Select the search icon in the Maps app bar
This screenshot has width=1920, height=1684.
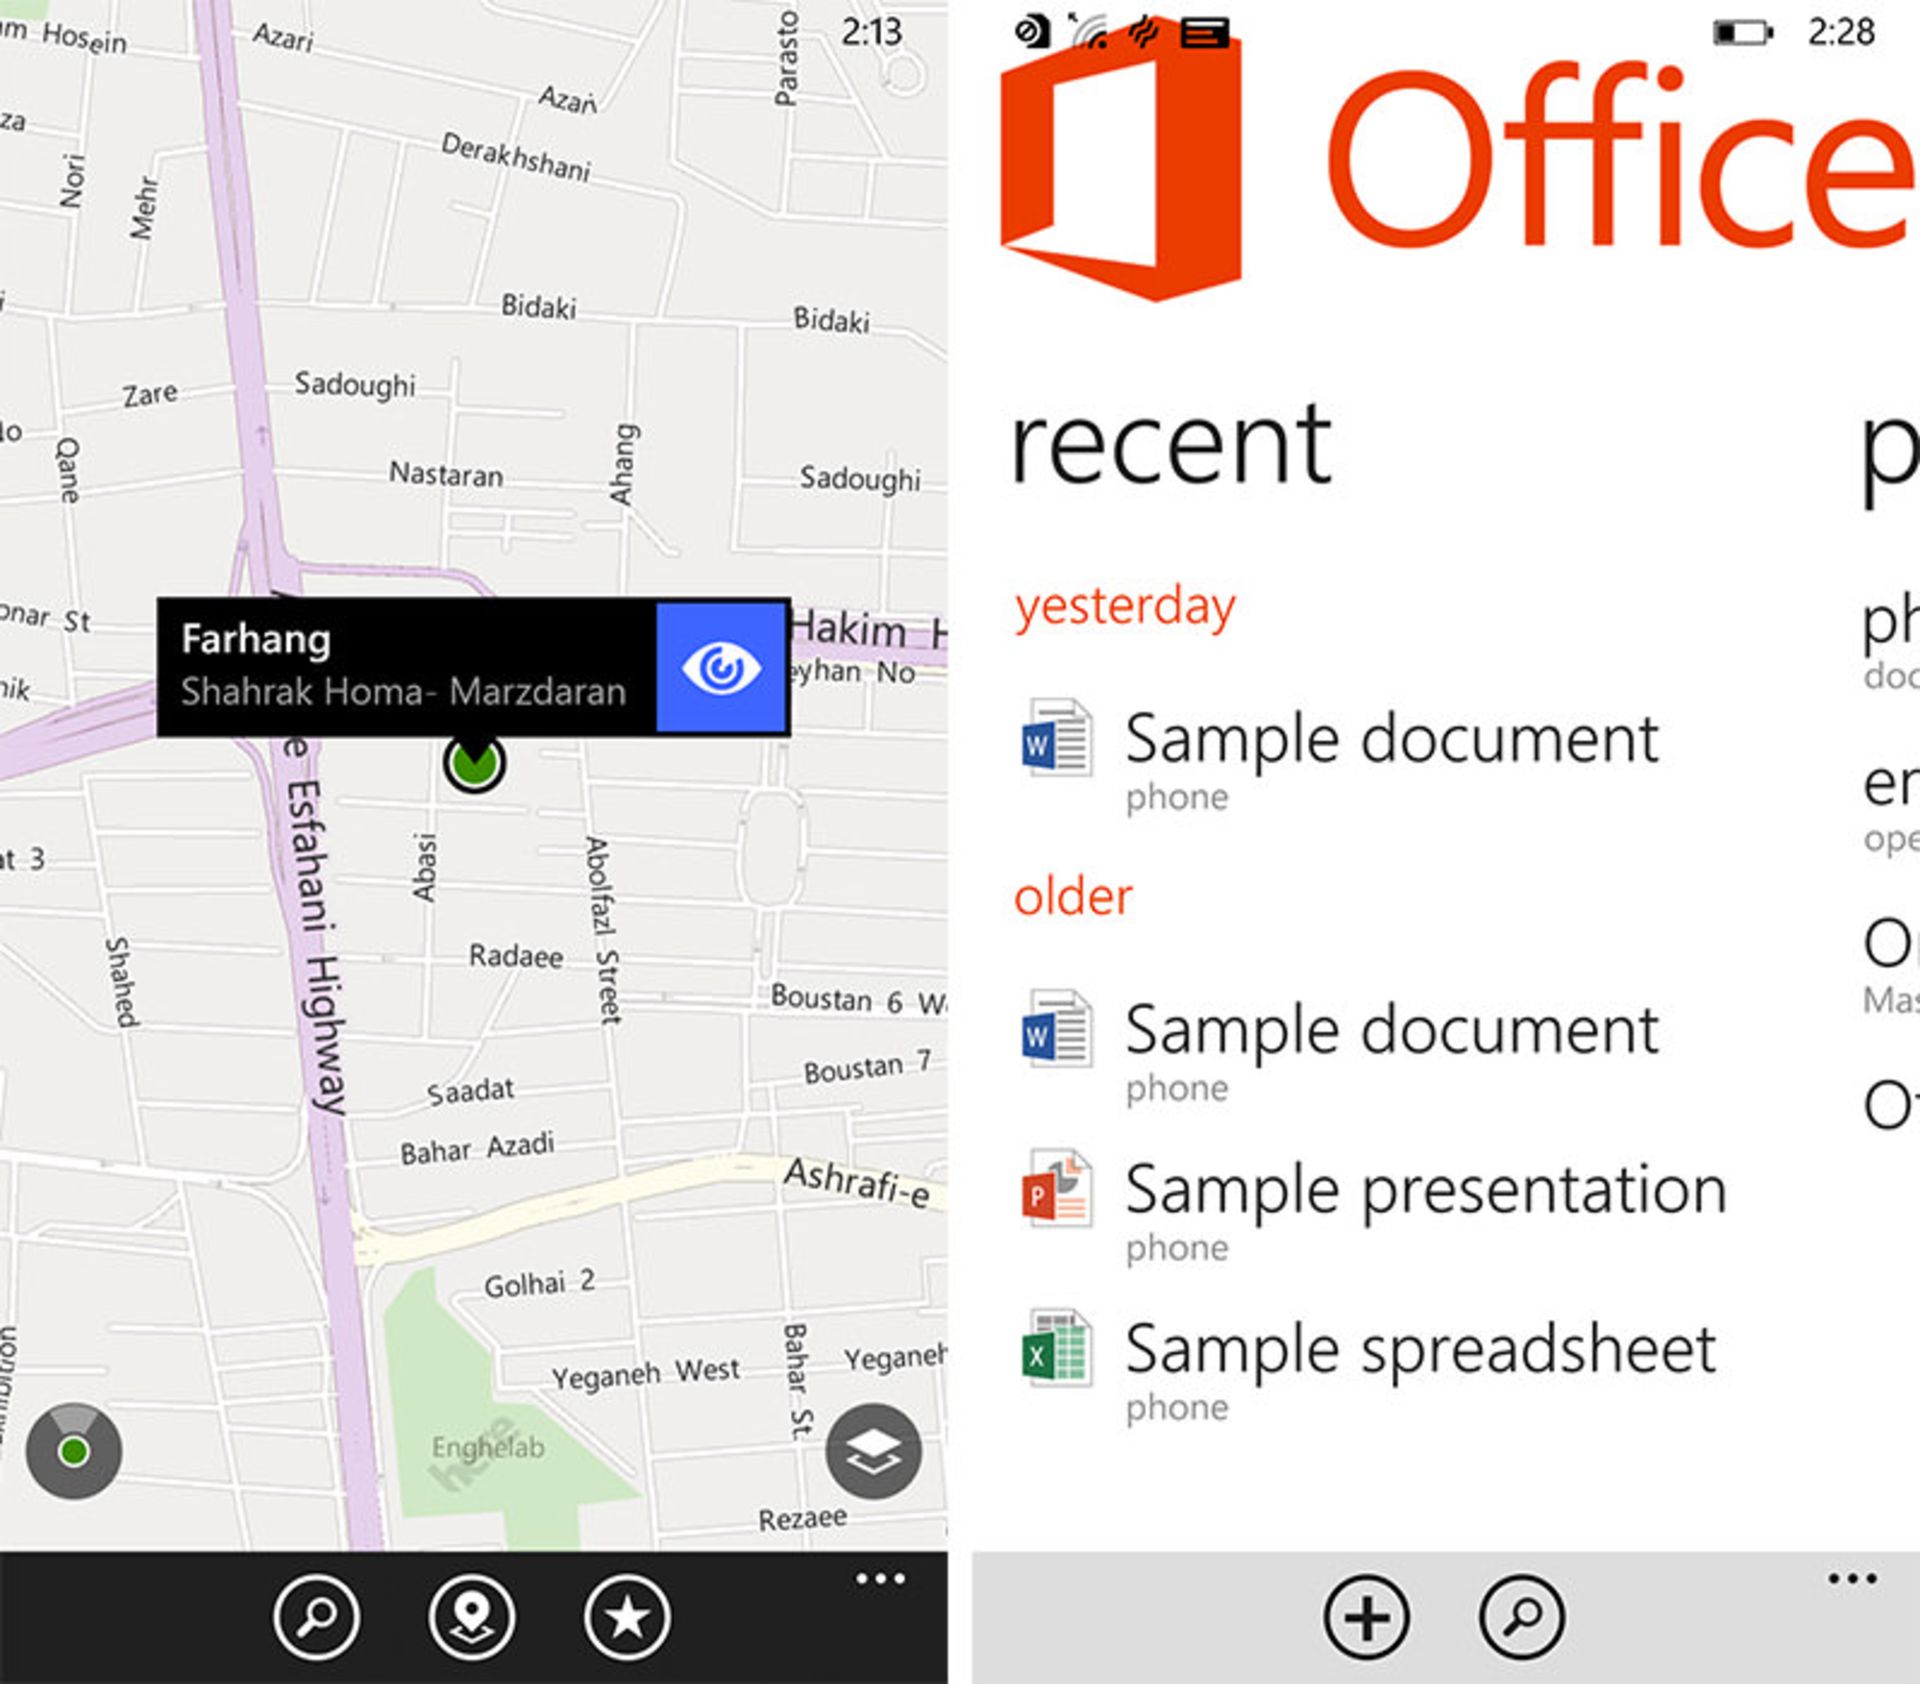(x=317, y=1618)
